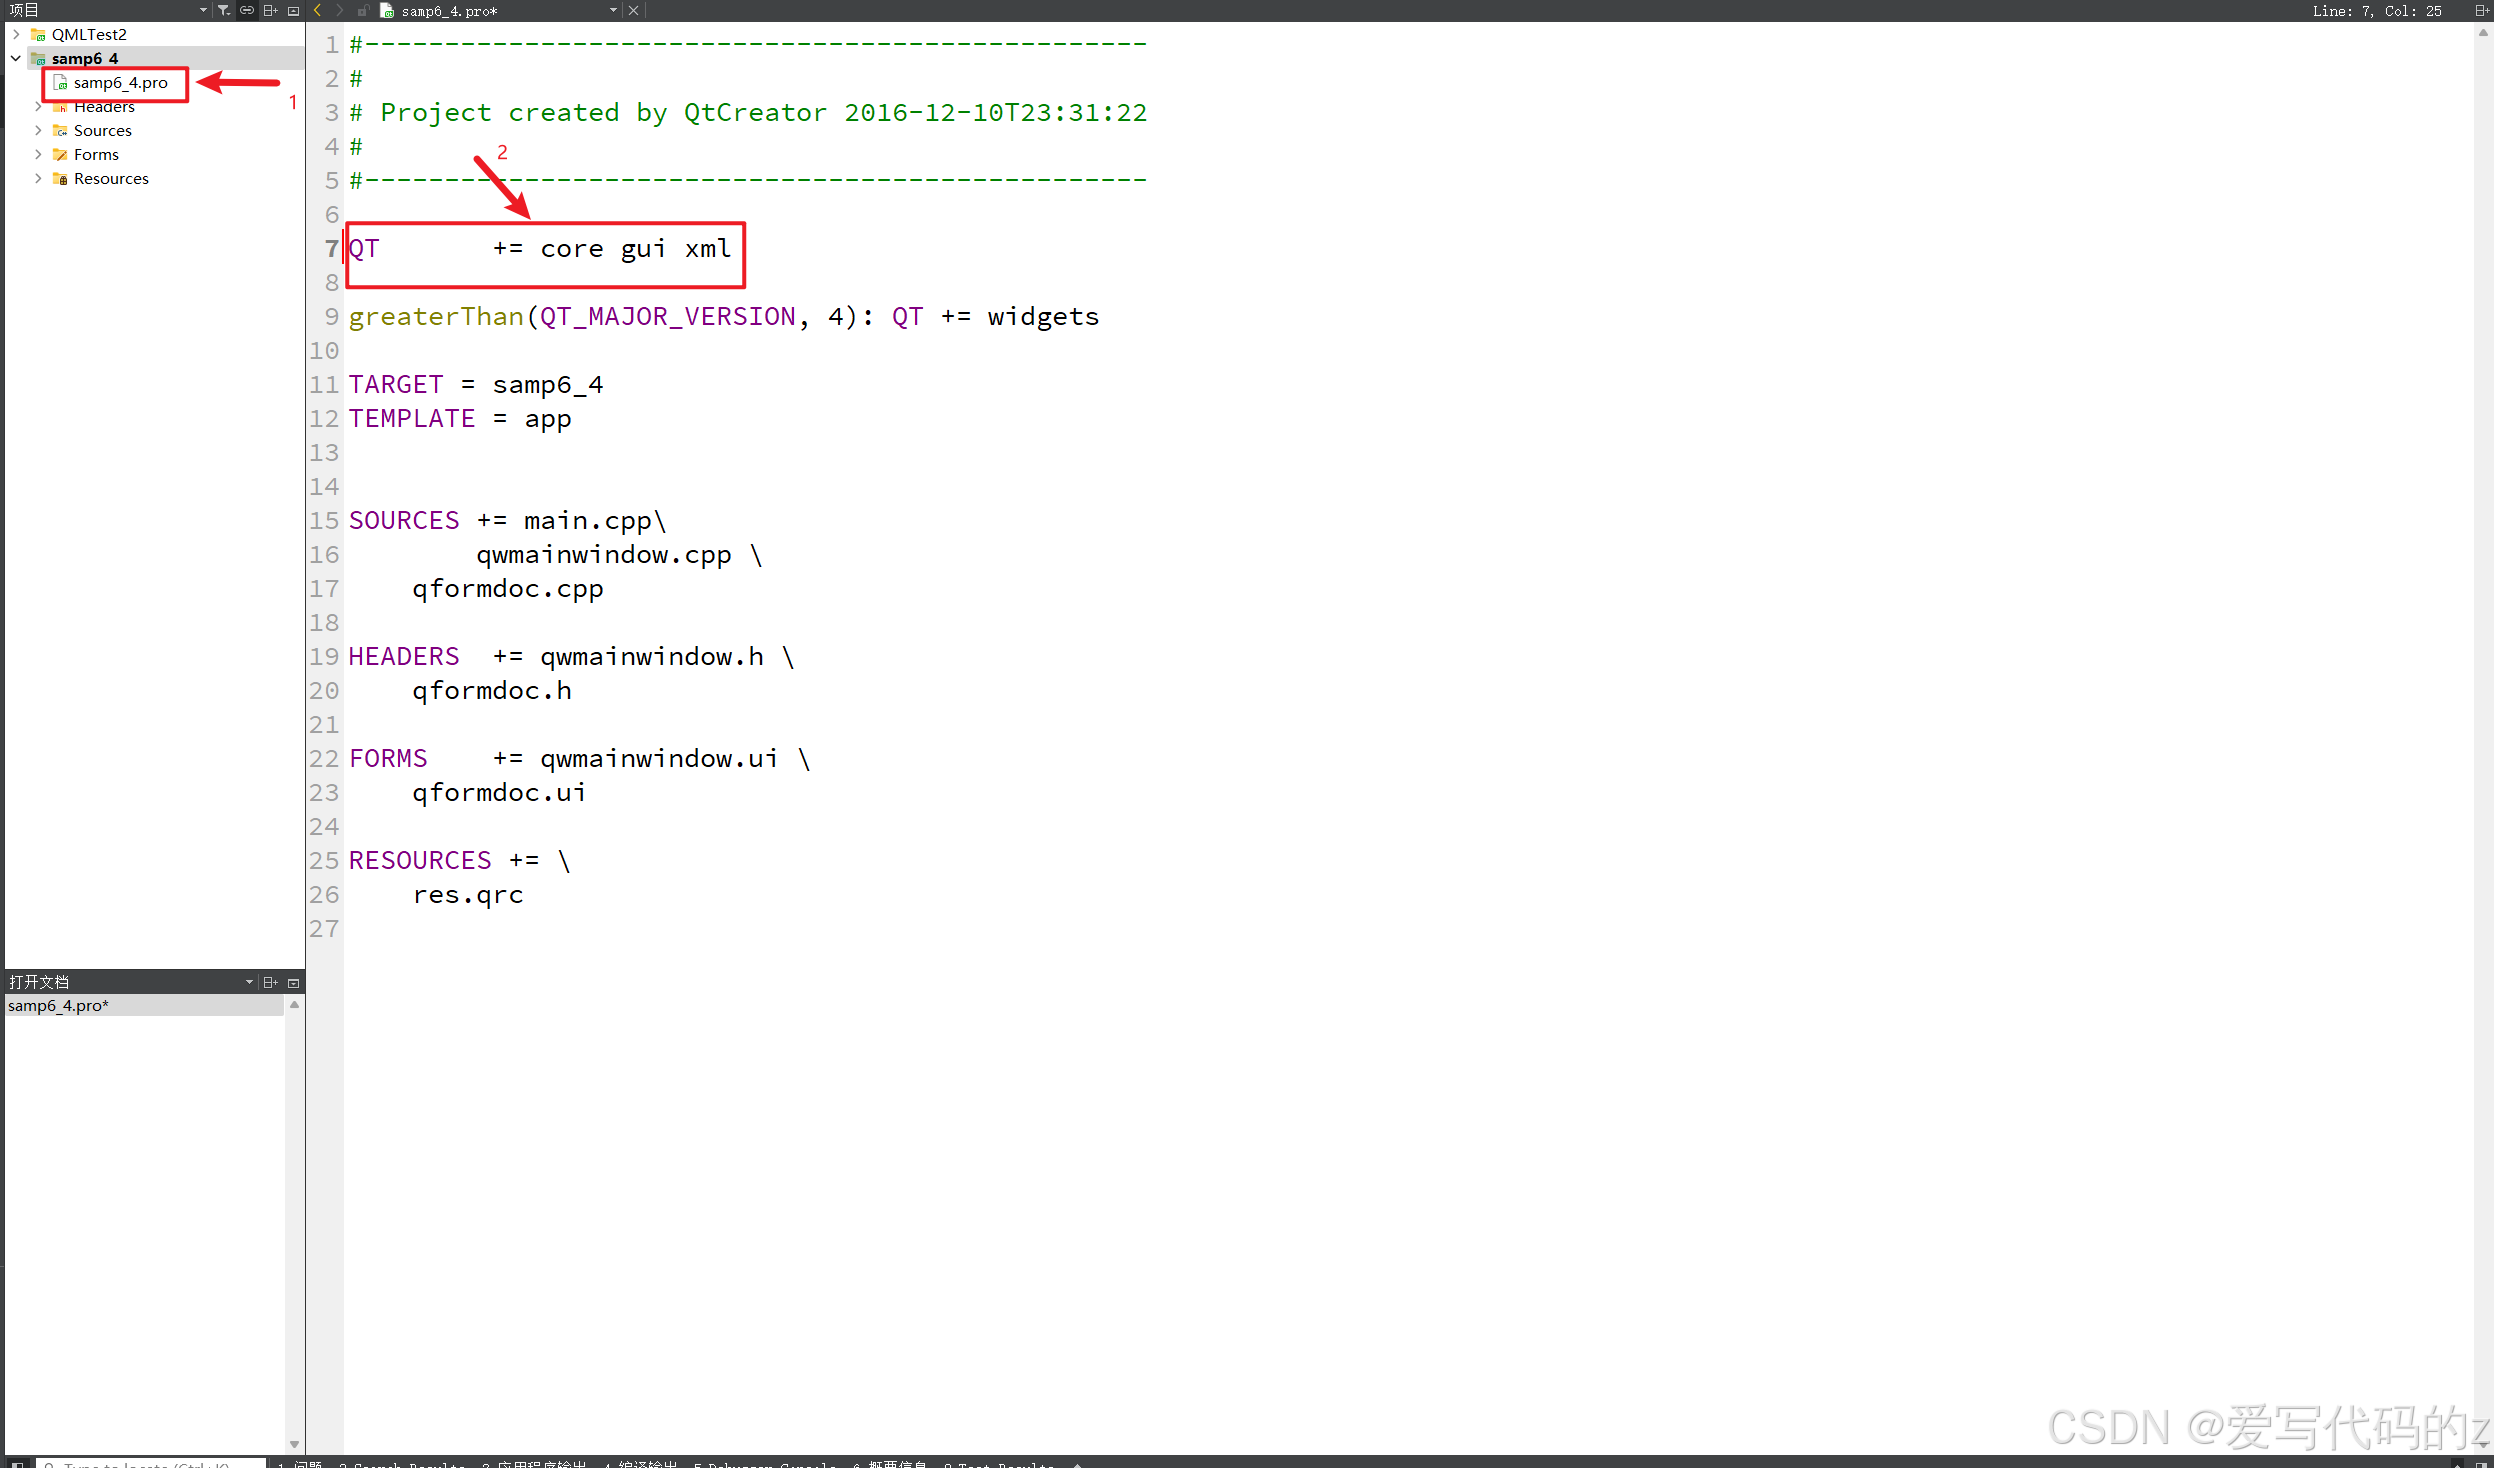Image resolution: width=2494 pixels, height=1468 pixels.
Task: Toggle synchronize with editor link icon
Action: click(x=246, y=10)
